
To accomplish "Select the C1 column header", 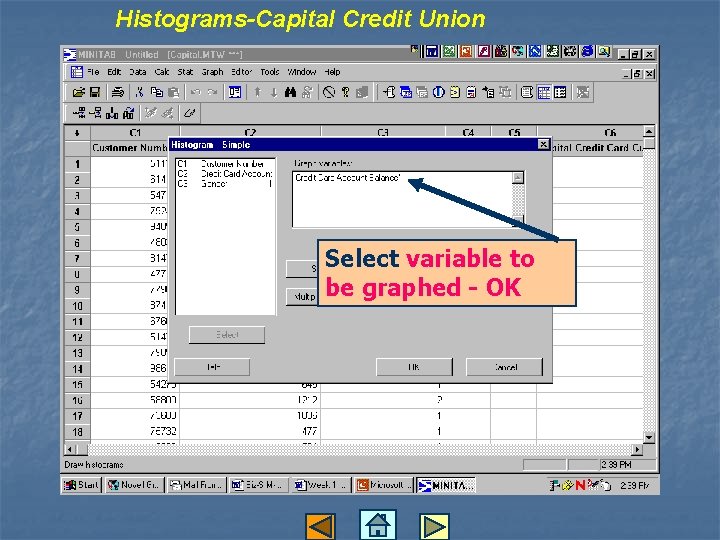I will tap(135, 133).
